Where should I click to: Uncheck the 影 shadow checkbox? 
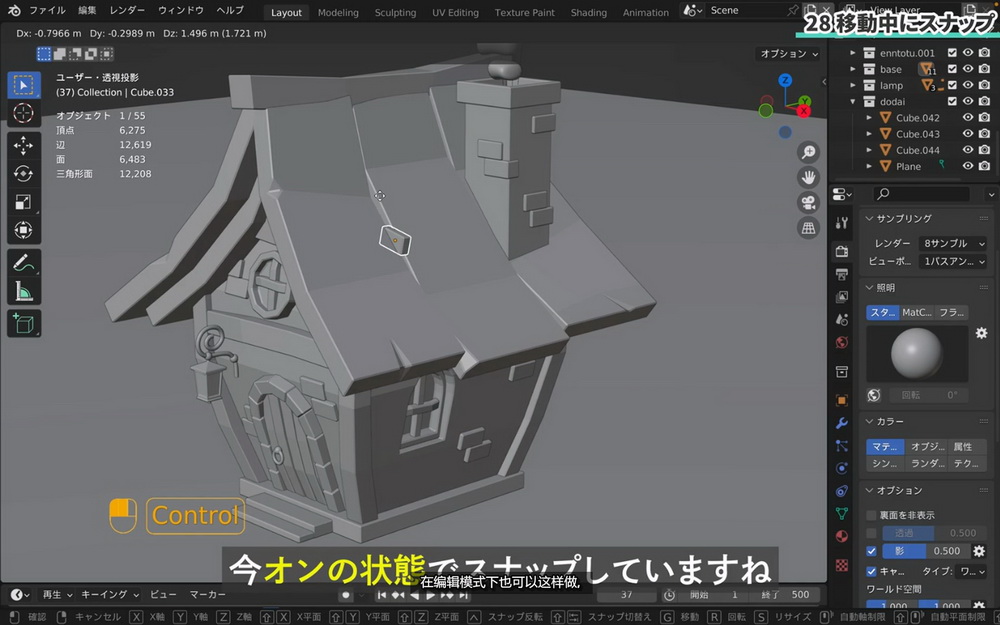[871, 551]
